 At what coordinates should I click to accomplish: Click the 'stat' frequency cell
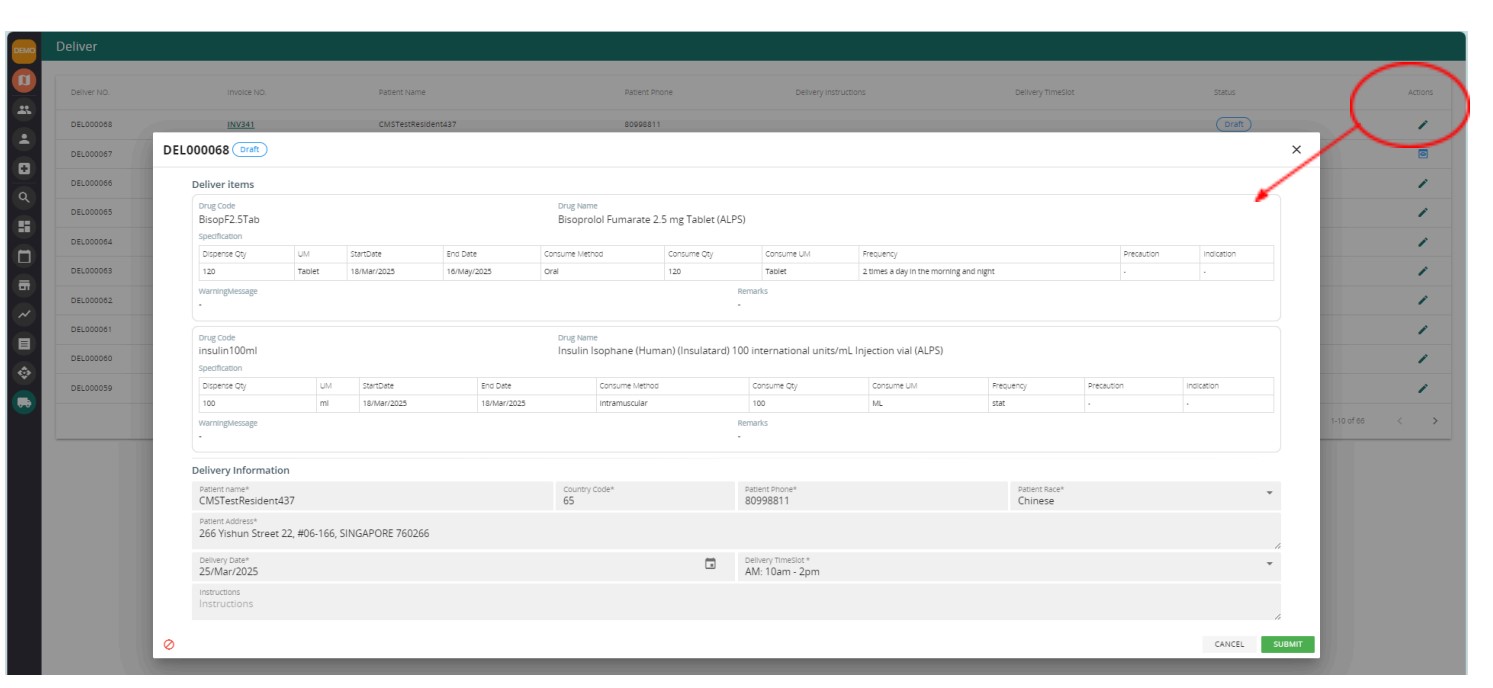point(1036,404)
